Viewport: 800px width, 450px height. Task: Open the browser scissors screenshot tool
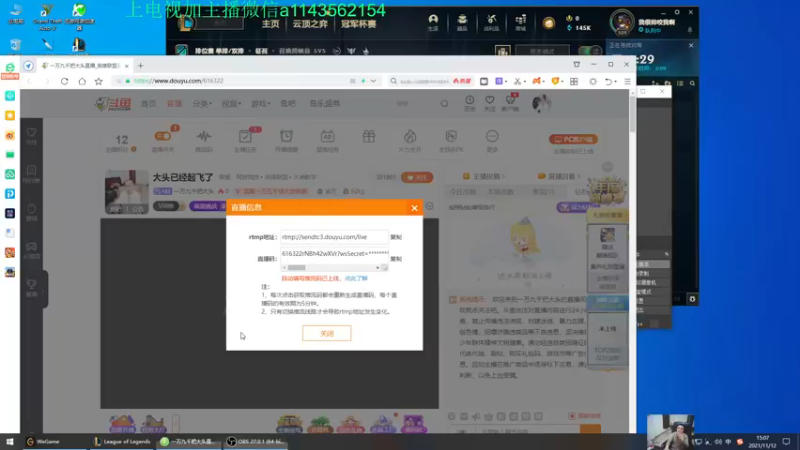[517, 81]
